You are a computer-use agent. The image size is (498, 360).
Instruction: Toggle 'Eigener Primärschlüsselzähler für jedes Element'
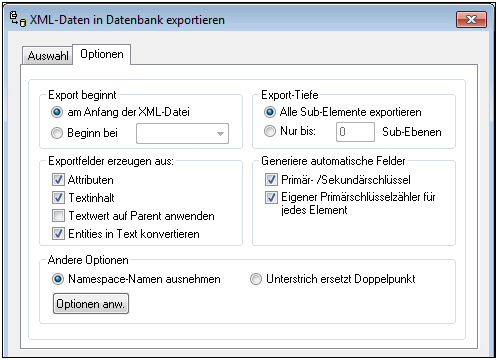click(x=271, y=197)
